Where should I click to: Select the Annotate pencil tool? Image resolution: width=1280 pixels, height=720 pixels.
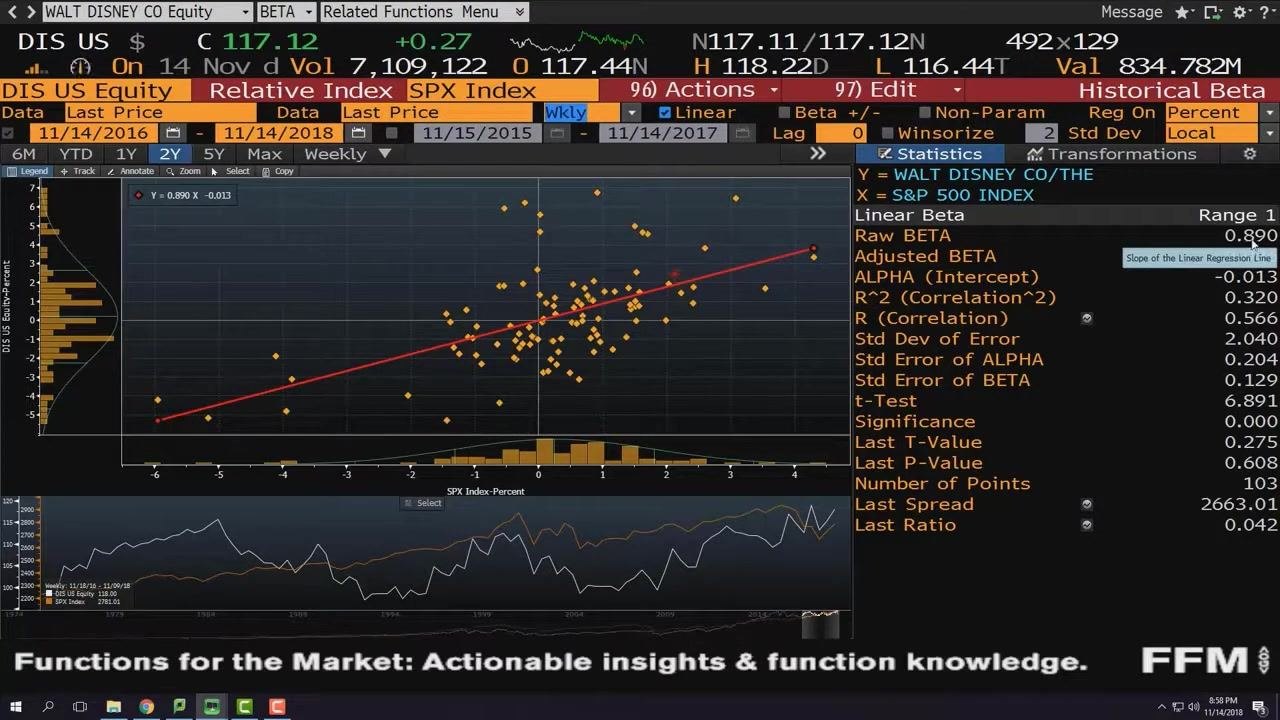coord(130,171)
